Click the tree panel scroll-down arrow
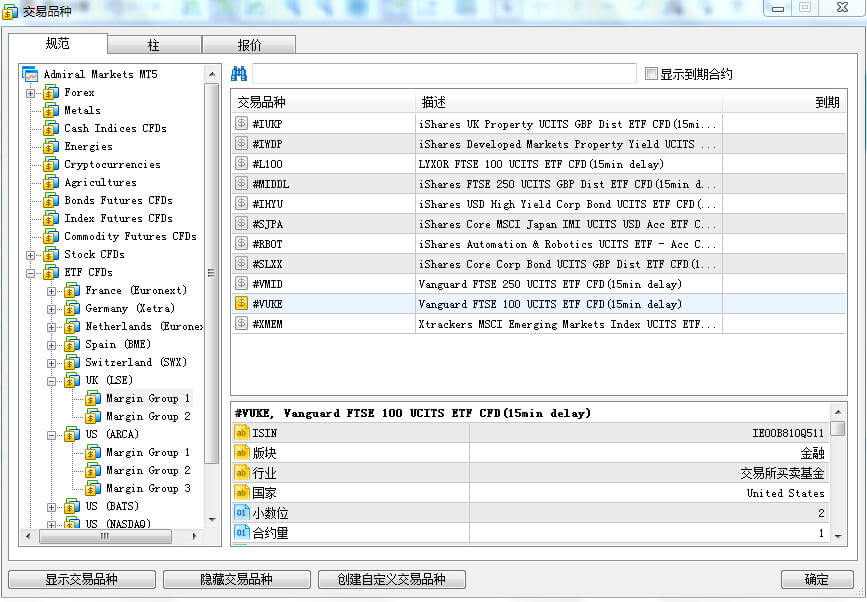The image size is (867, 602). tap(212, 520)
